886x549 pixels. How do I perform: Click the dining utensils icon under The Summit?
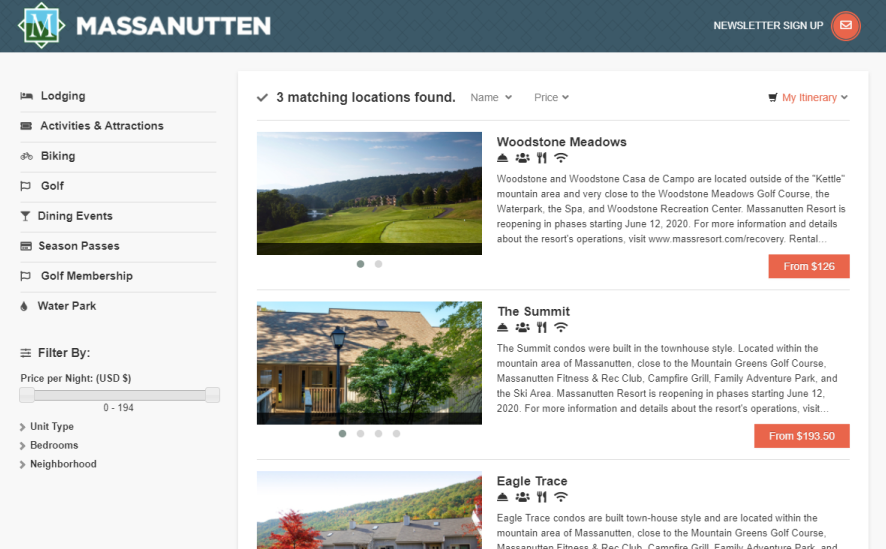[542, 328]
